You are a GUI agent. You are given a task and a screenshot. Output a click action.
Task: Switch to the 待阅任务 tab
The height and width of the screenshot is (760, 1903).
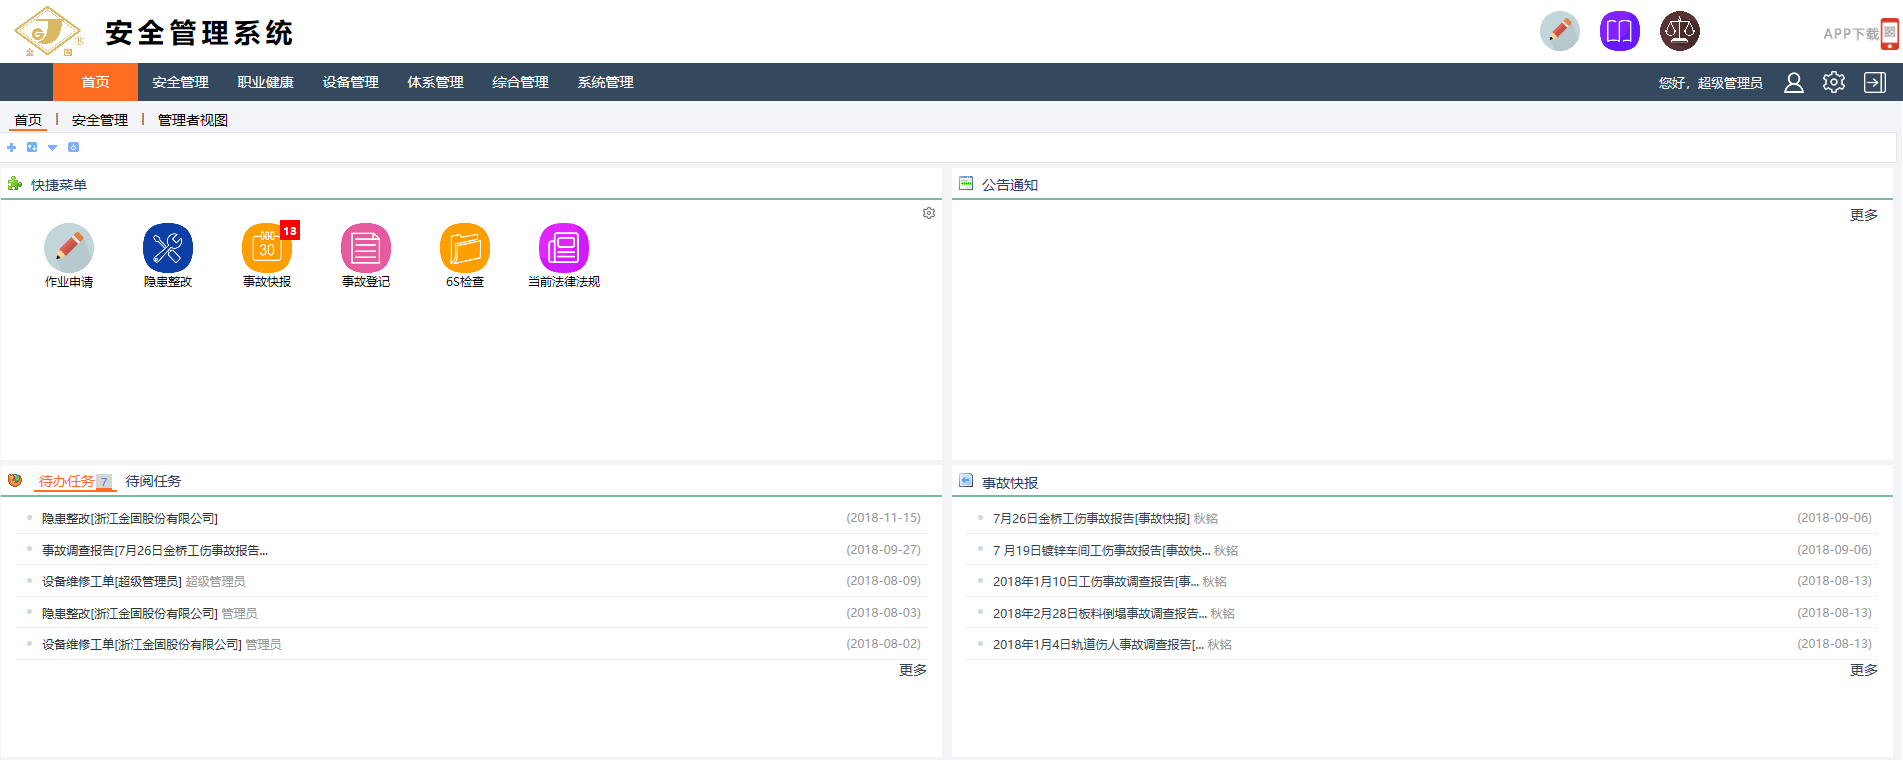(x=153, y=481)
